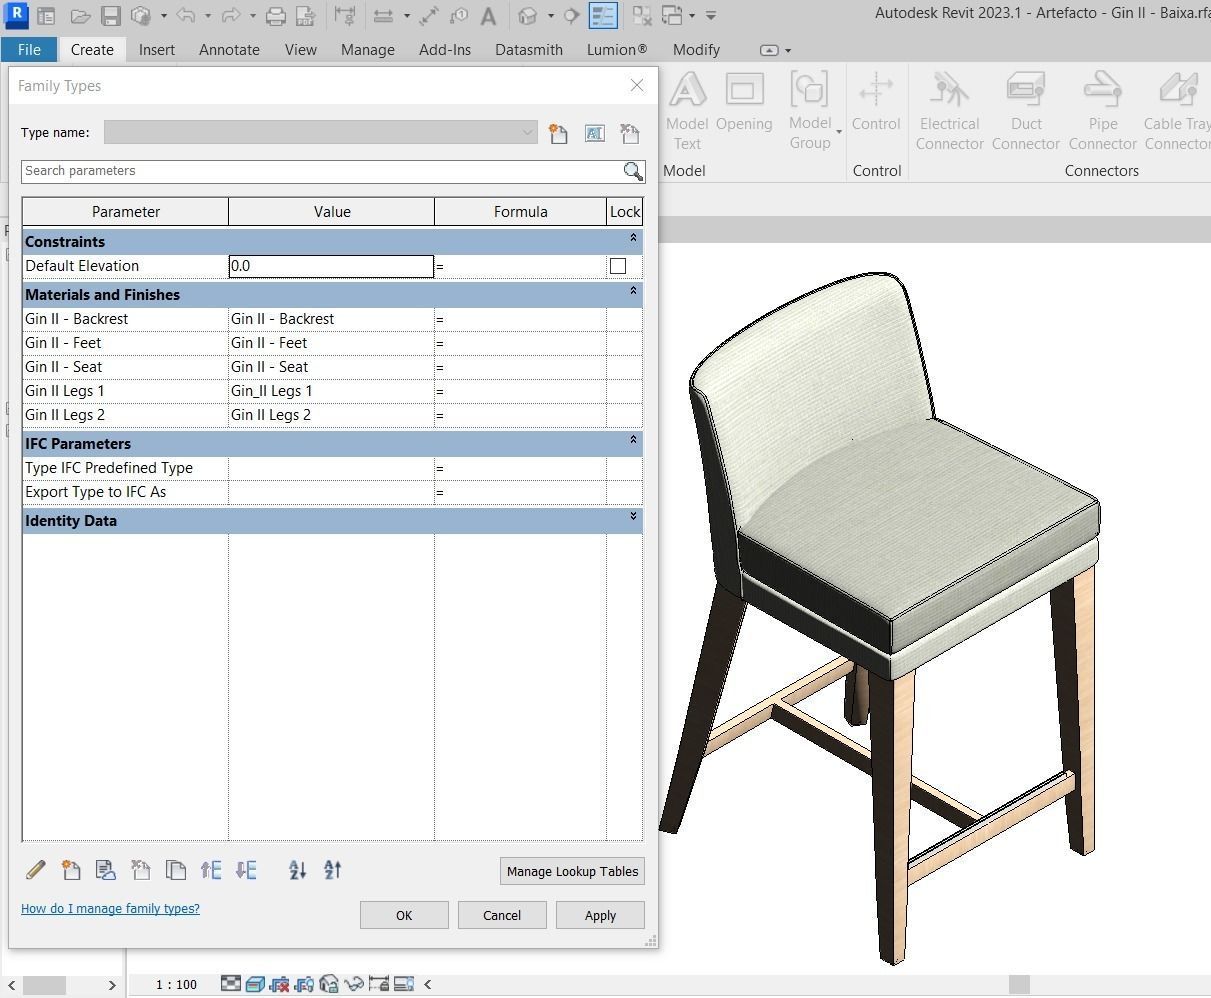Click the Print icon in quick access toolbar
The width and height of the screenshot is (1211, 998).
275,16
